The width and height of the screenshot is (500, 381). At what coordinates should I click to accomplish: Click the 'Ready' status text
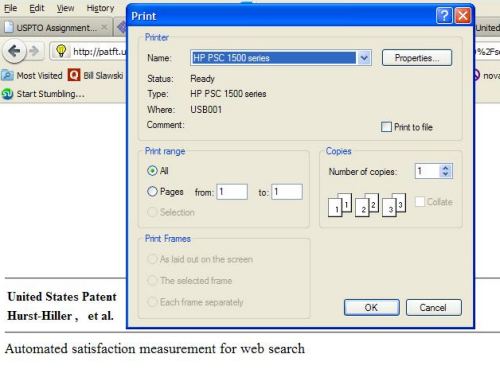(x=202, y=79)
